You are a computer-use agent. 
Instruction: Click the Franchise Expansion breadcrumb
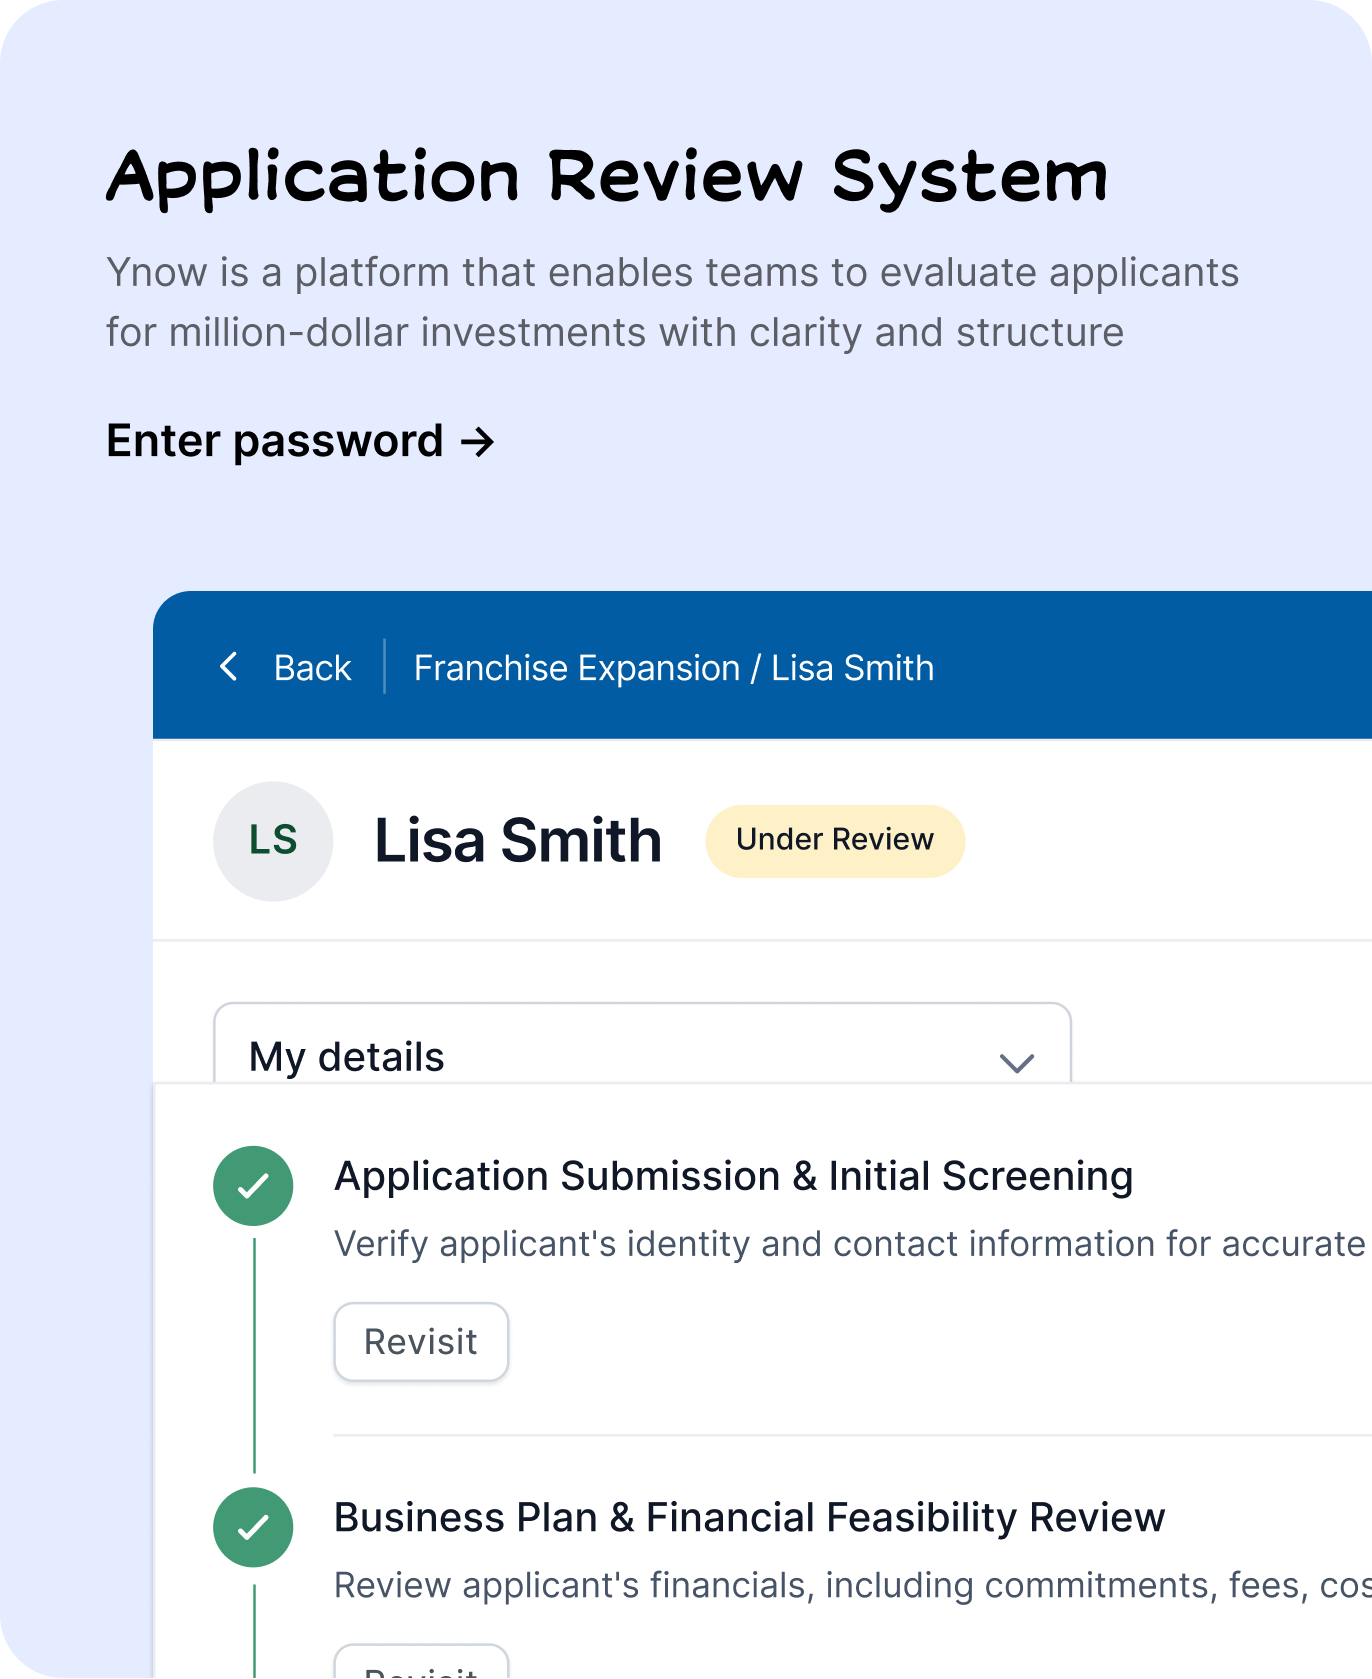(577, 668)
